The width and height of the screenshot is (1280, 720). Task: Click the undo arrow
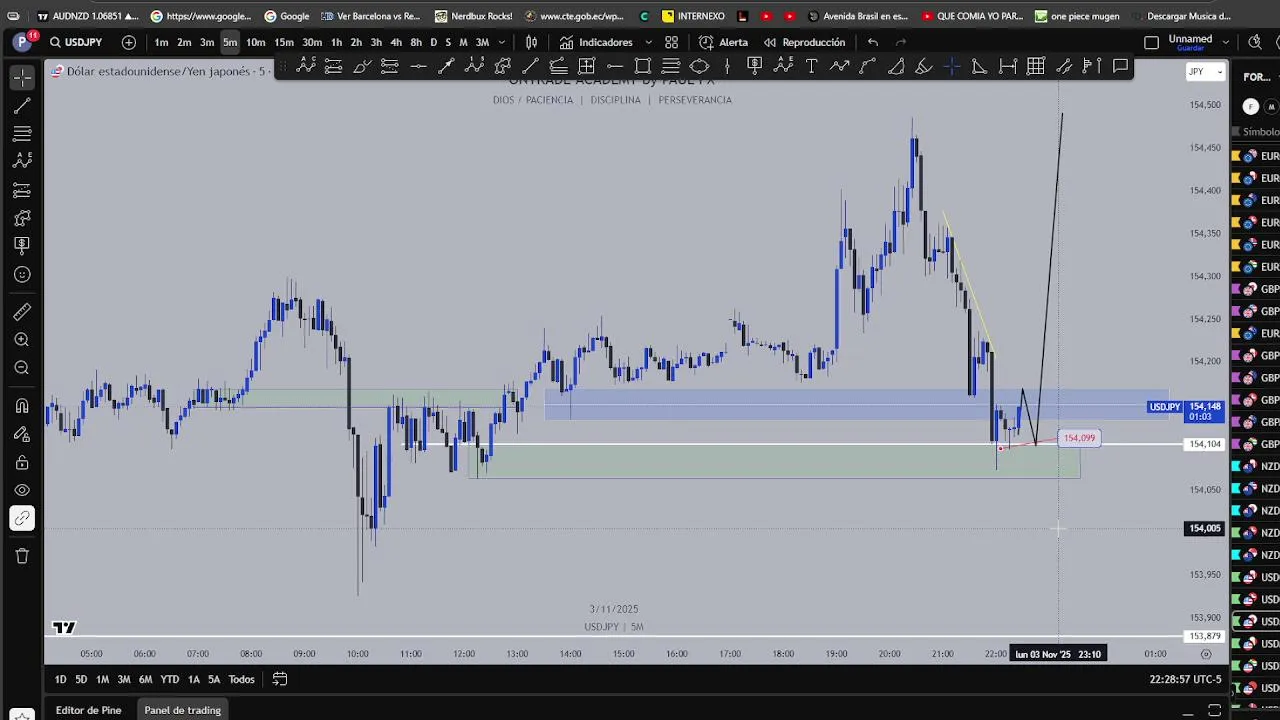(873, 42)
